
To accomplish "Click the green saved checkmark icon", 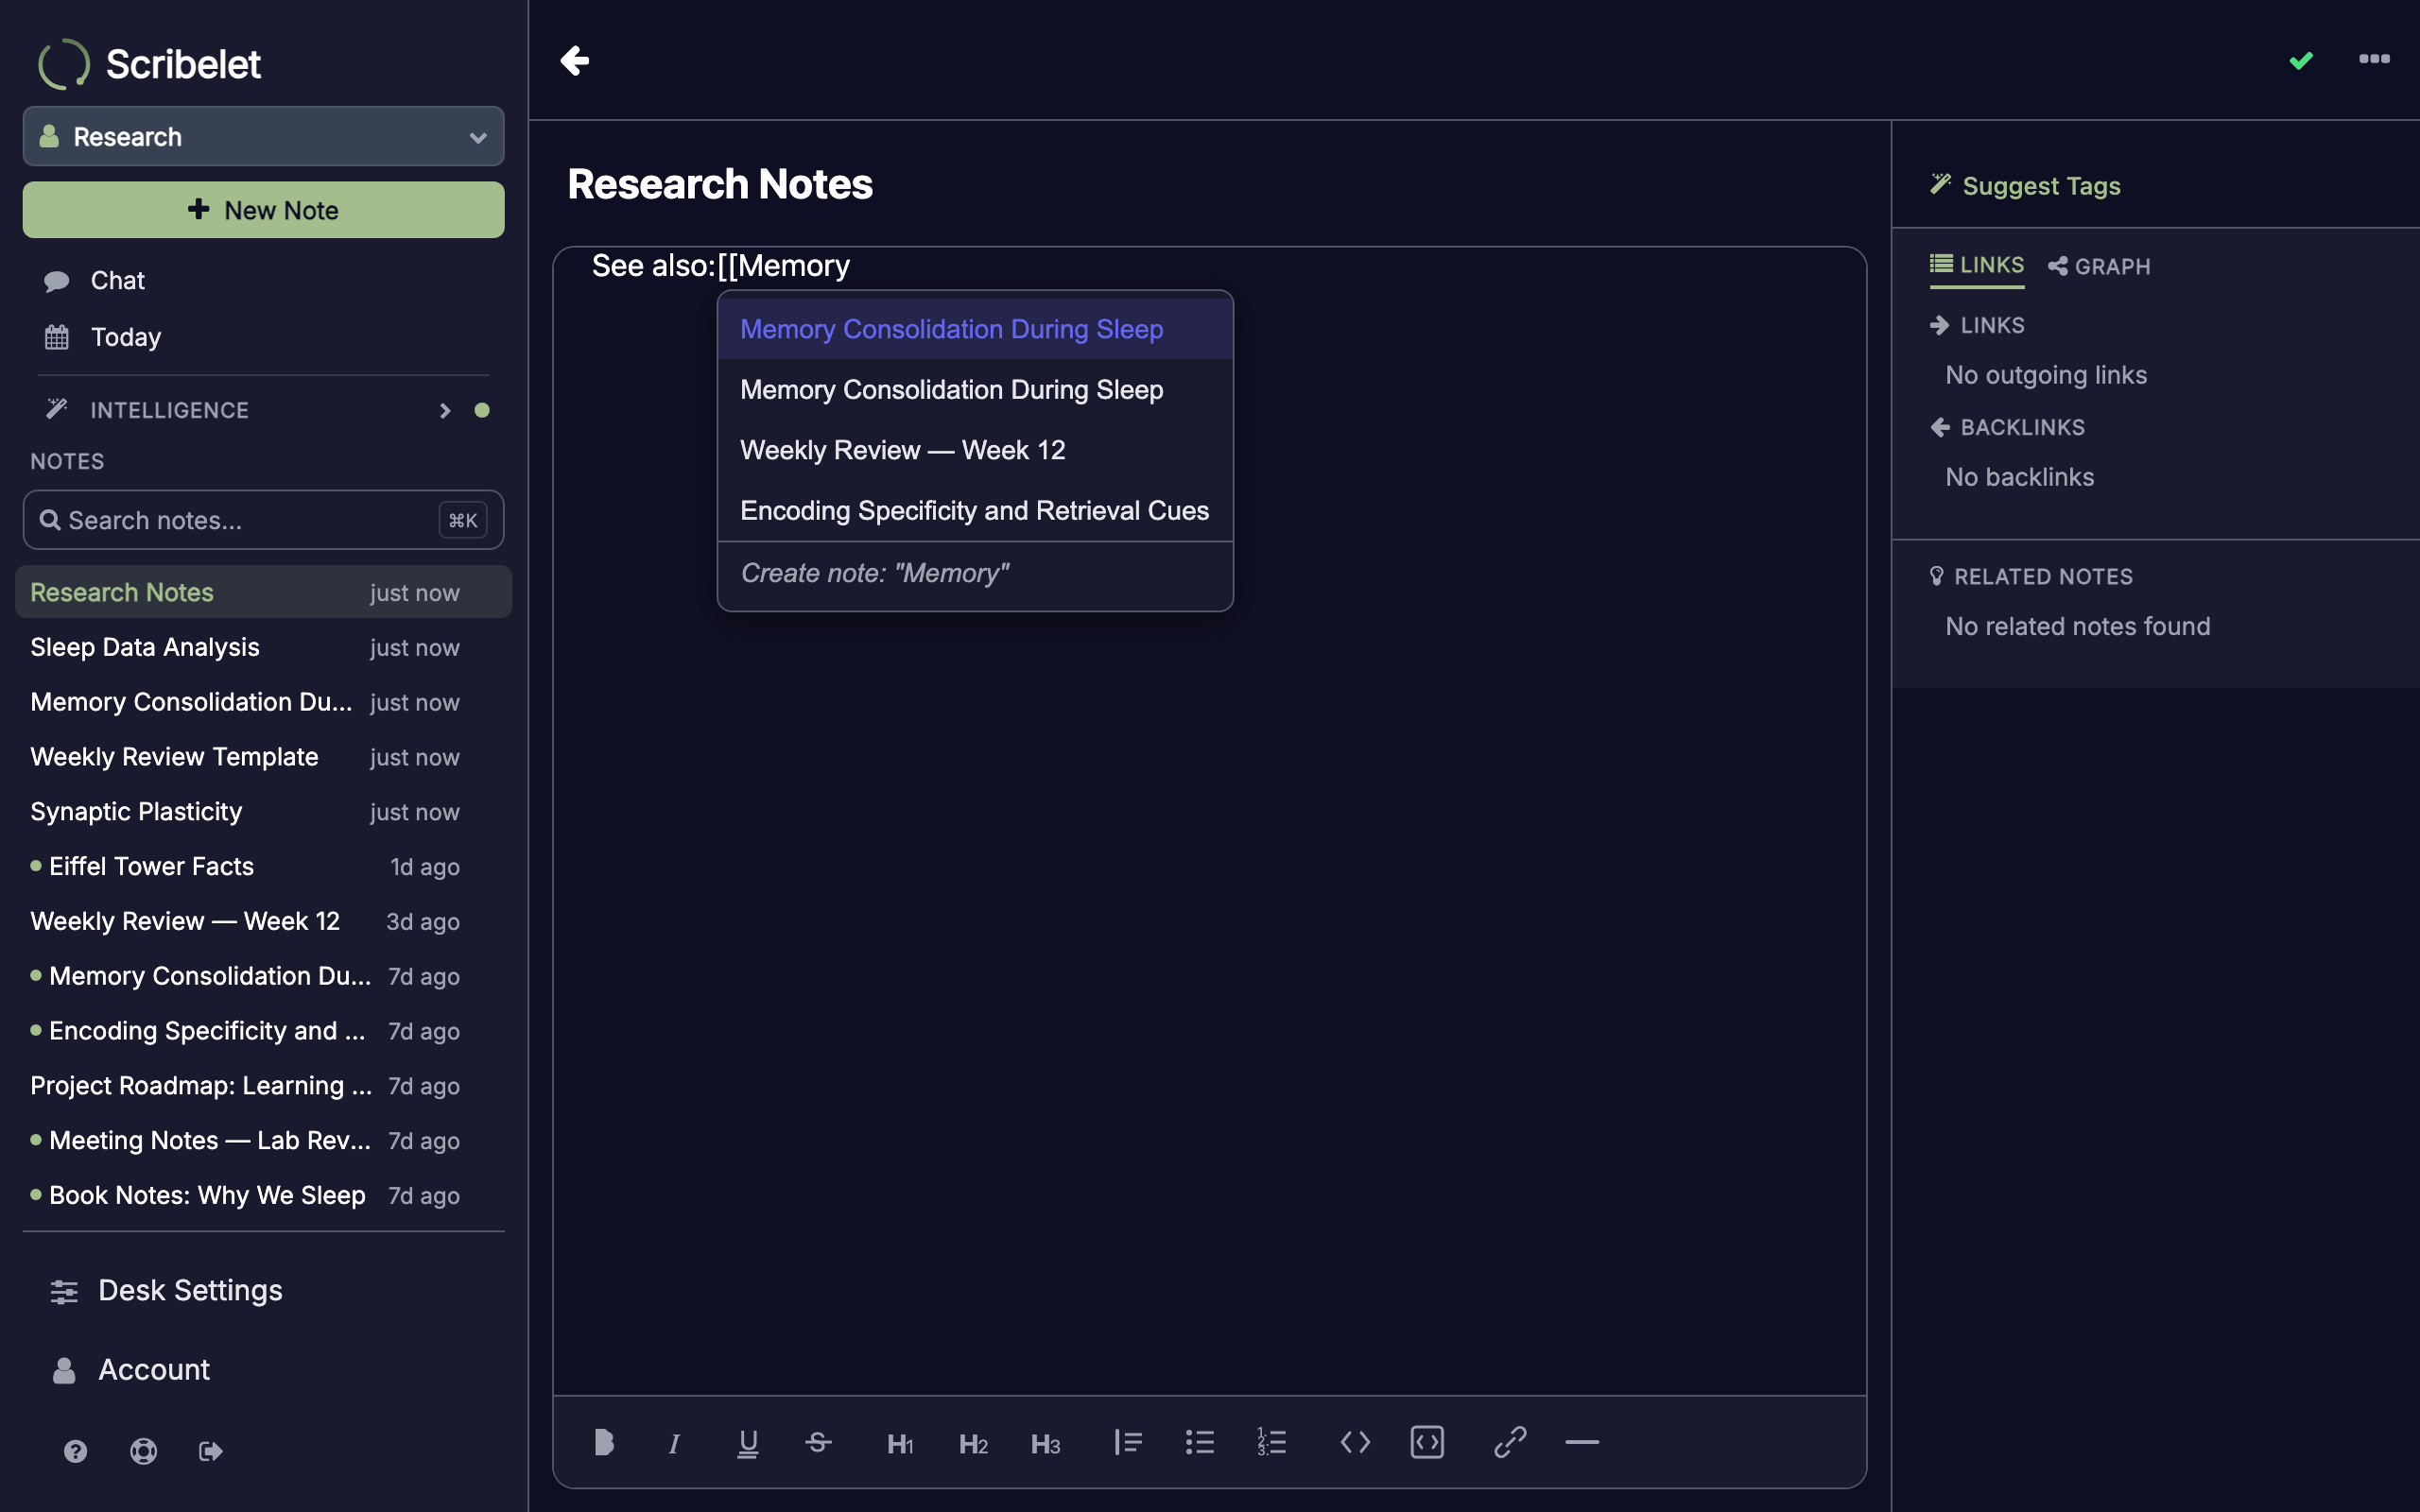I will [x=2301, y=61].
